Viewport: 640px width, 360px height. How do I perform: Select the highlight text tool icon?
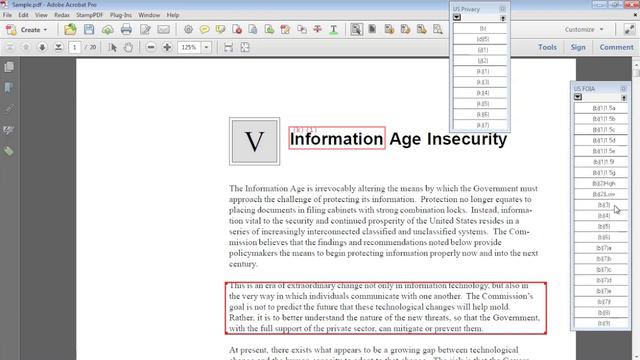point(220,29)
